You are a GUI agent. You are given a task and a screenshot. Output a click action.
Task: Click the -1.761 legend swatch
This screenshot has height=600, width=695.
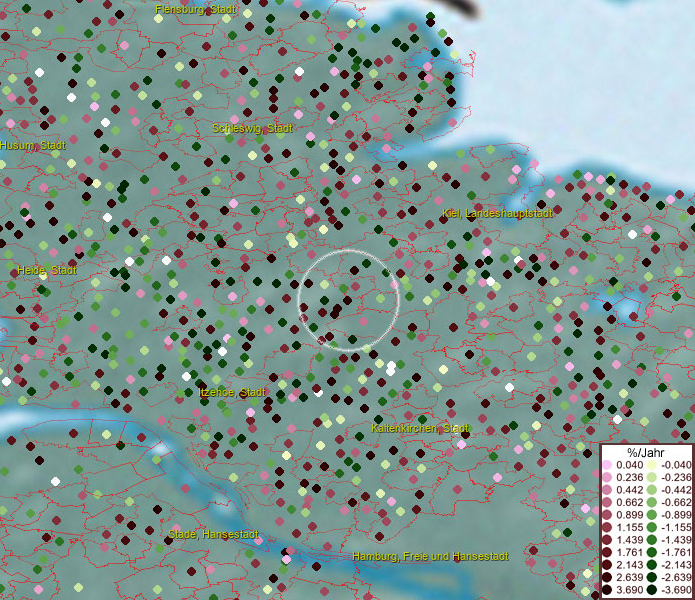pos(652,552)
